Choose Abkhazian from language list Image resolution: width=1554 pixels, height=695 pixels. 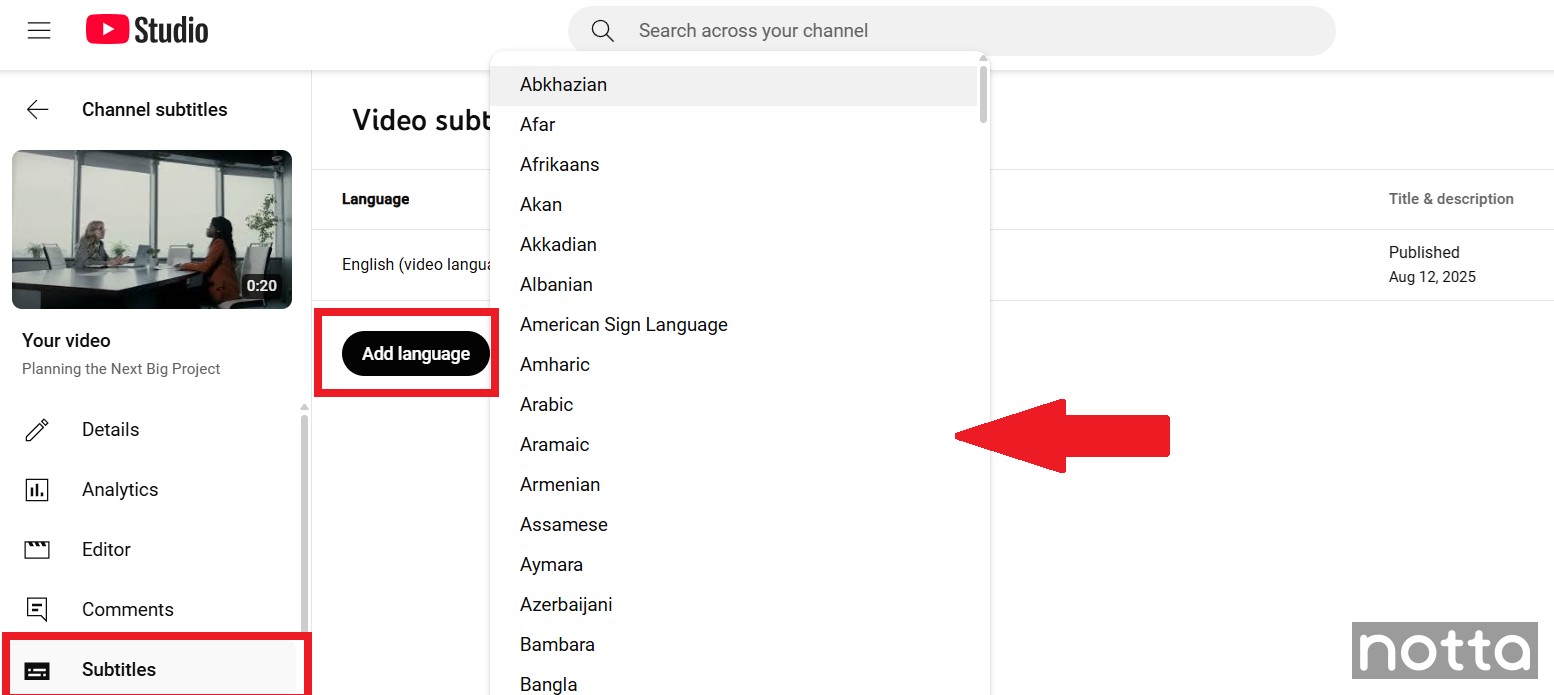pos(564,85)
